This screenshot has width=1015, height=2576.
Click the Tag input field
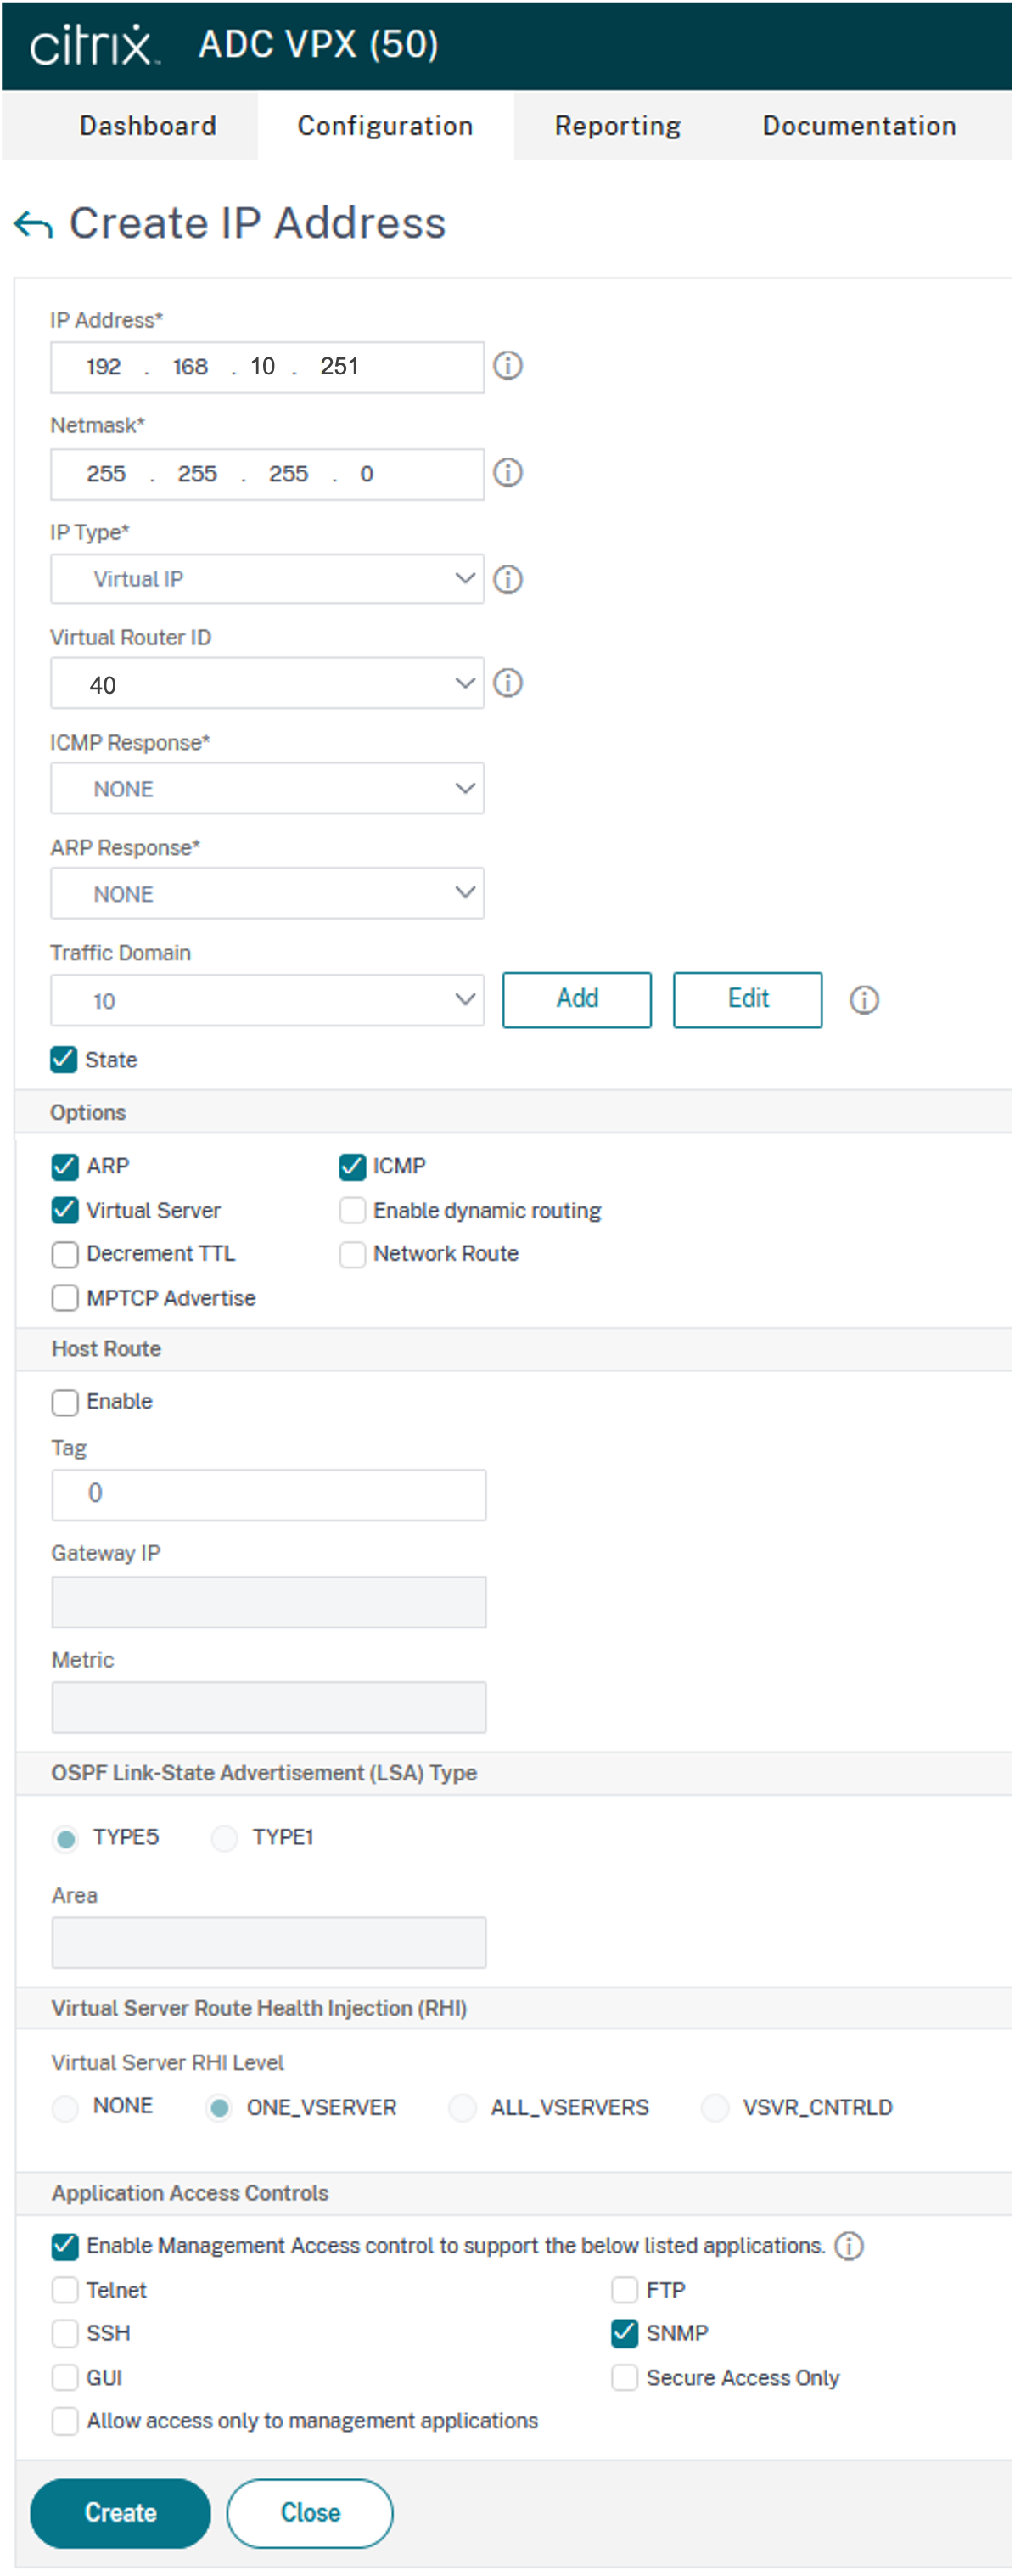(269, 1495)
